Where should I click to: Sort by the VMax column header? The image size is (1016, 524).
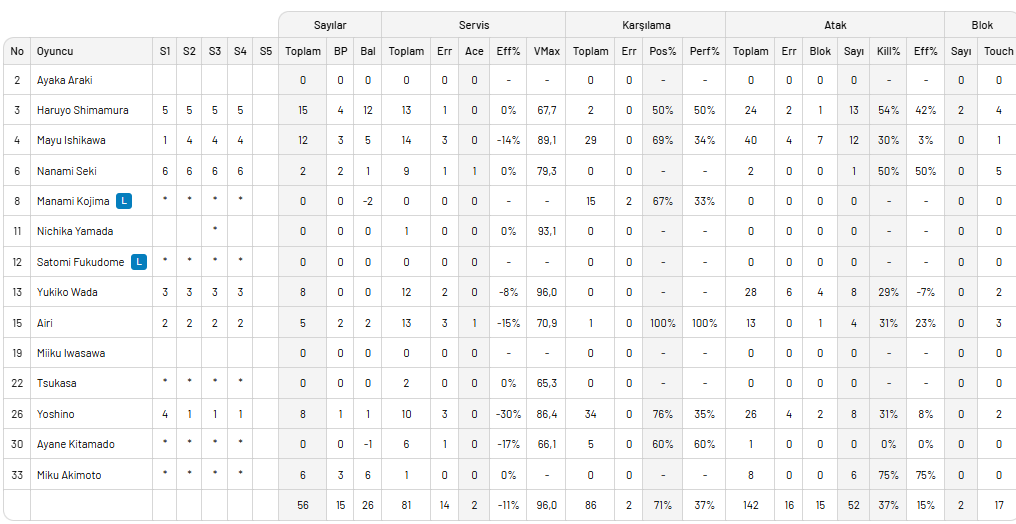pyautogui.click(x=548, y=51)
